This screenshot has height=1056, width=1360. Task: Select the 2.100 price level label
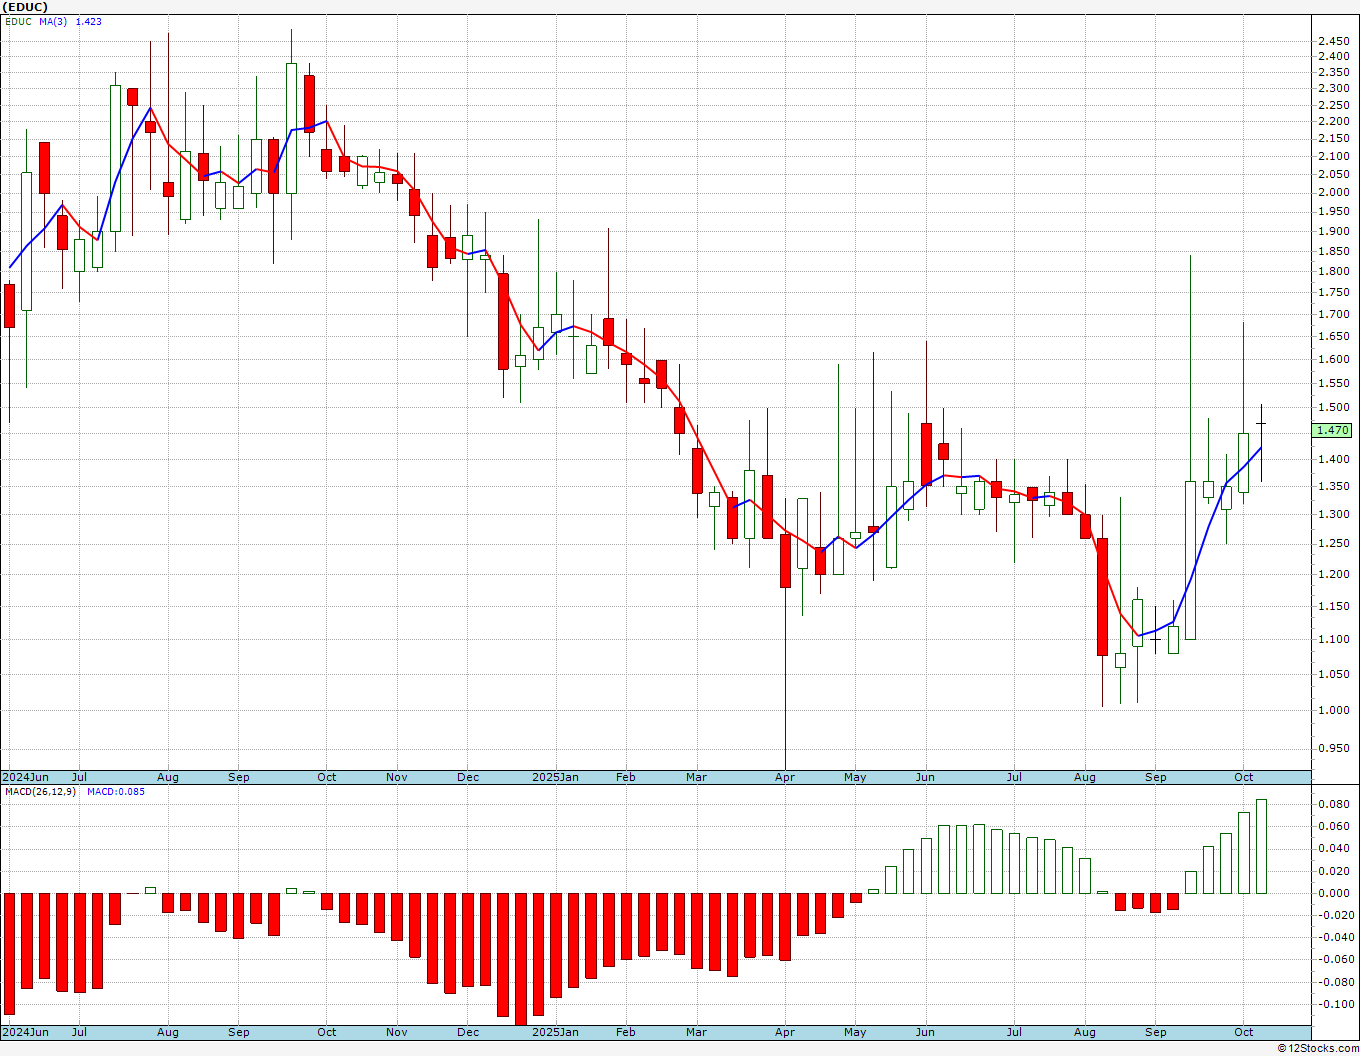1333,156
